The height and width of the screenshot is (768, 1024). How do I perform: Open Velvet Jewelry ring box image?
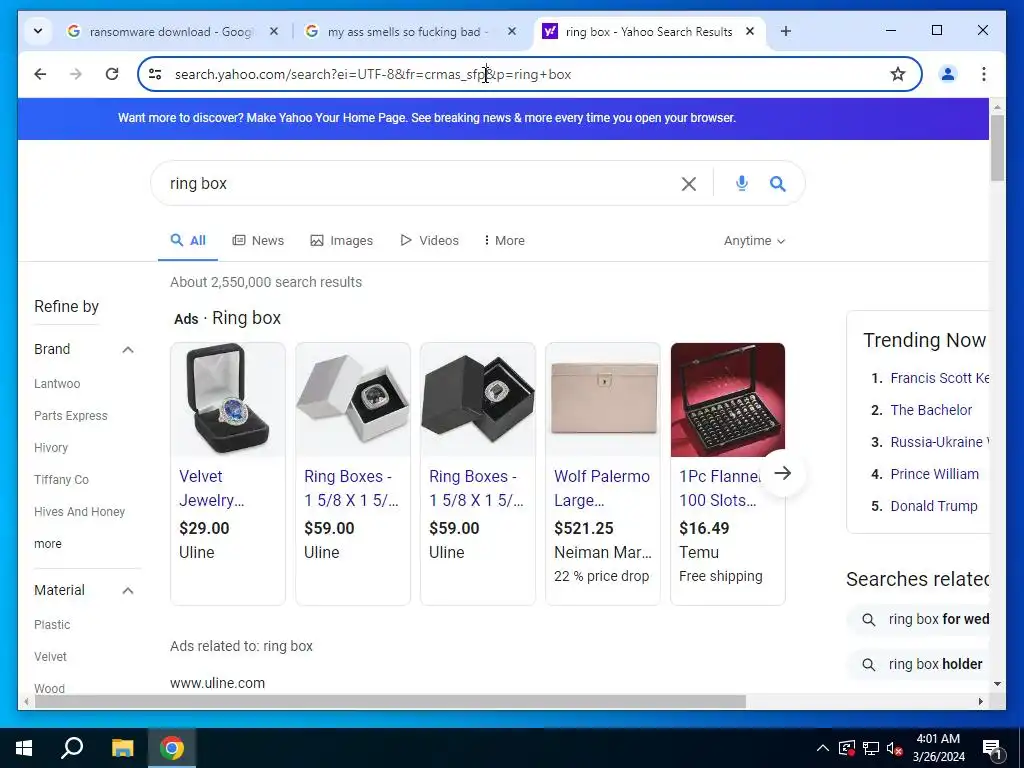tap(228, 399)
